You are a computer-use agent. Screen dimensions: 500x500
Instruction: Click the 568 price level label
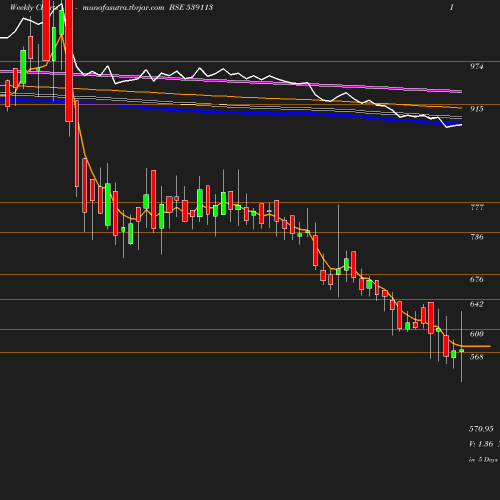(476, 357)
